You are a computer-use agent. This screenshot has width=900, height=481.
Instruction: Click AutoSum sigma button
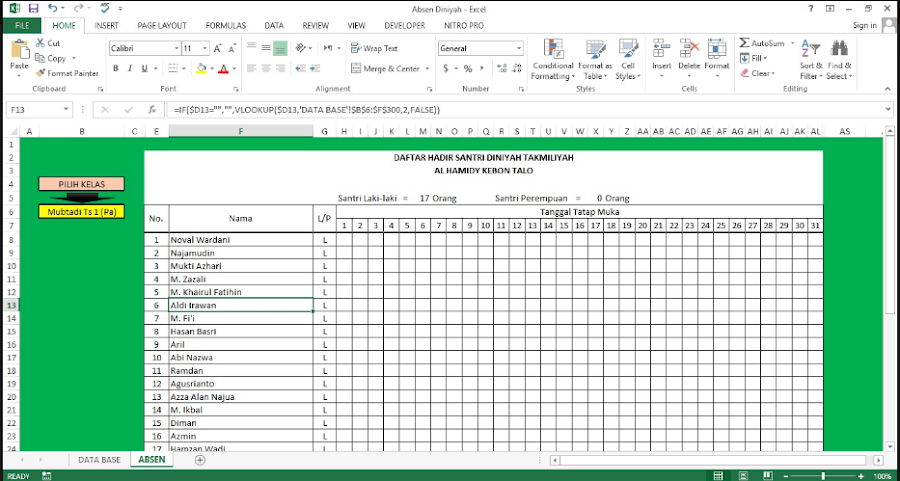[762, 43]
